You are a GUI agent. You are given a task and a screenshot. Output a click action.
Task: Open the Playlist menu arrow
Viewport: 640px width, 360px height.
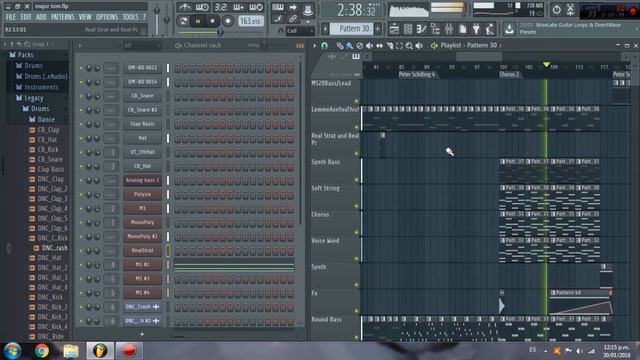tap(315, 46)
